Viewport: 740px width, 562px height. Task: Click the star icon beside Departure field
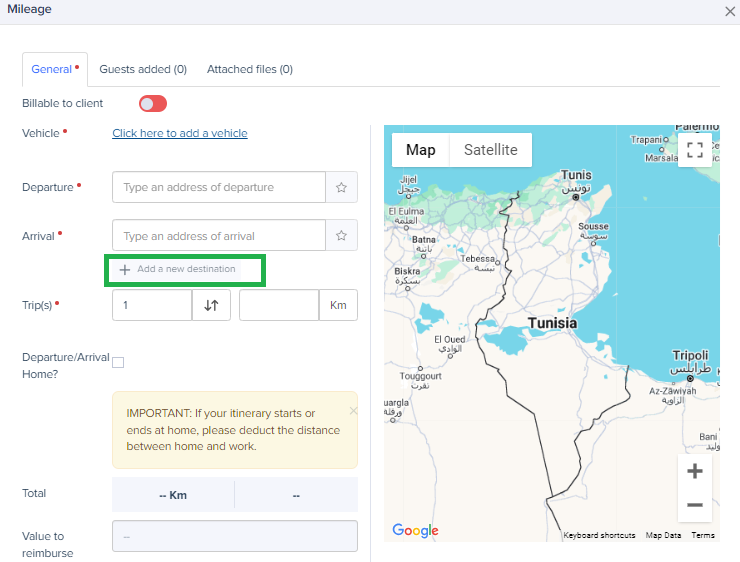[x=341, y=187]
